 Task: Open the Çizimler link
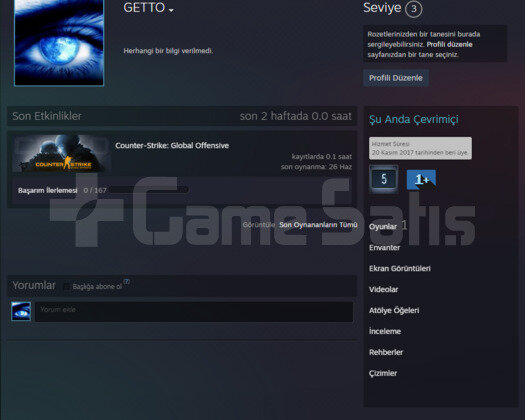(x=383, y=373)
